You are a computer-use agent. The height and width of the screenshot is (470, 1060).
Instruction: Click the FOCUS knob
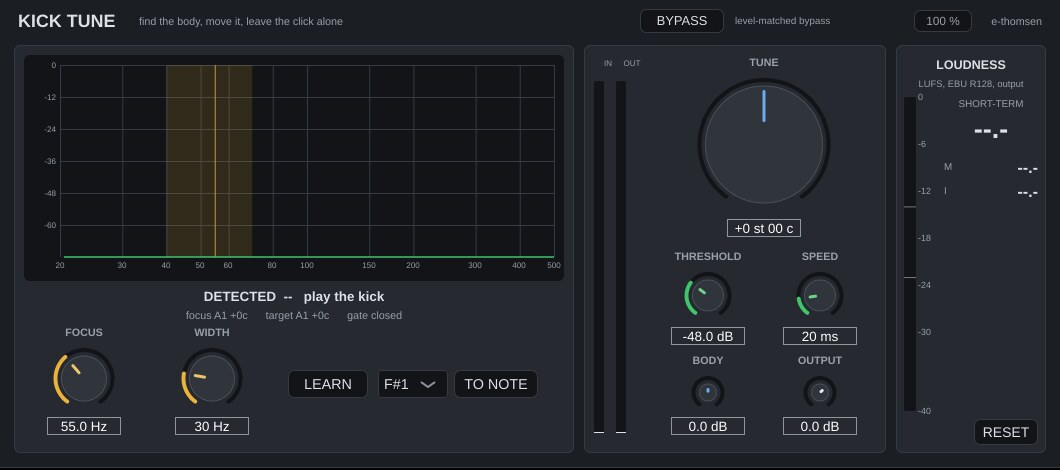(84, 378)
